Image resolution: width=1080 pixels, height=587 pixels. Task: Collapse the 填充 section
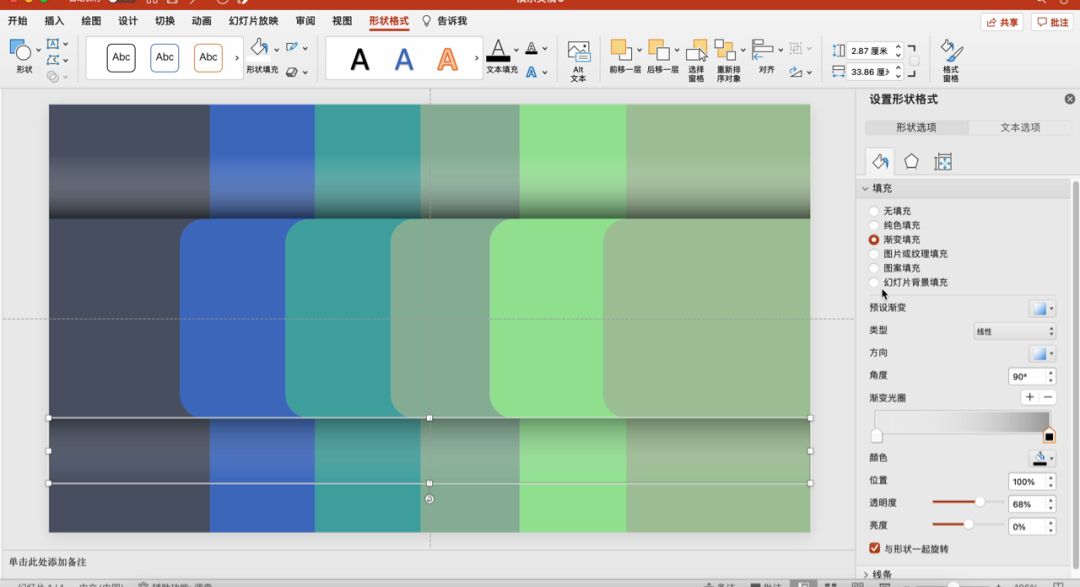(865, 188)
